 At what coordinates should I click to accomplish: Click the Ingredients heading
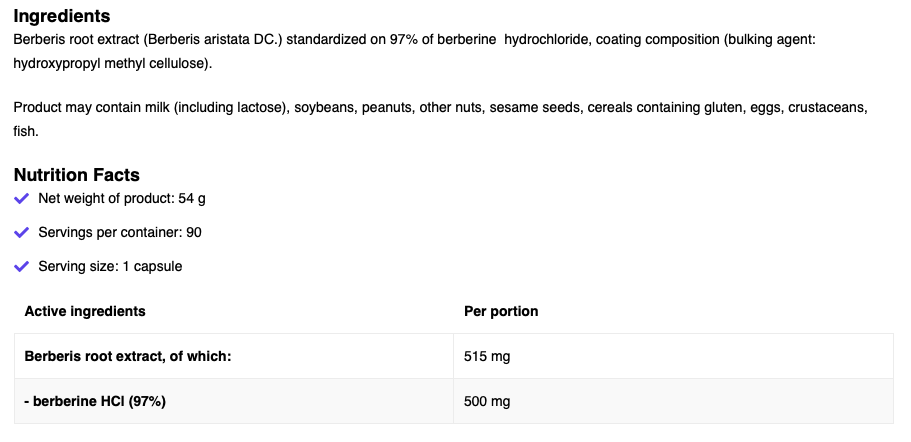tap(62, 17)
